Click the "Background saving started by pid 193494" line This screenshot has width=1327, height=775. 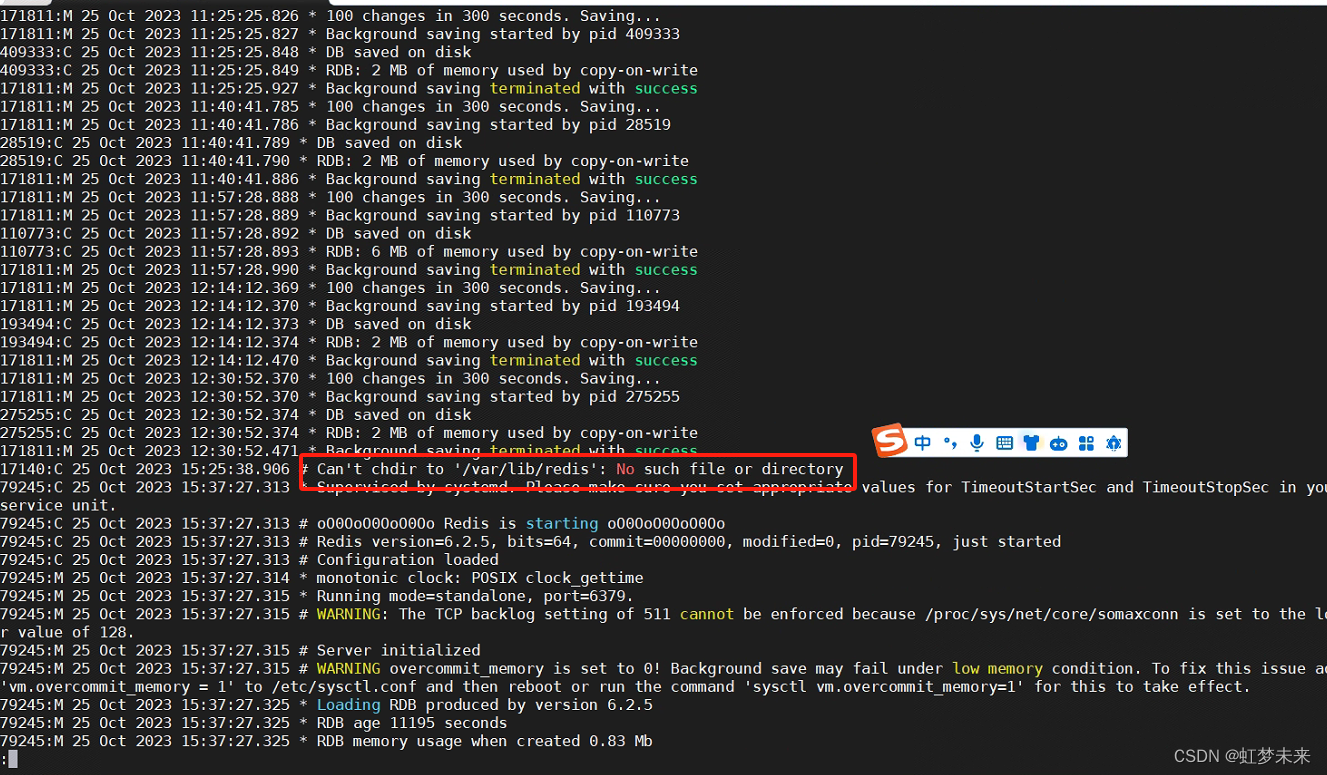pyautogui.click(x=340, y=306)
